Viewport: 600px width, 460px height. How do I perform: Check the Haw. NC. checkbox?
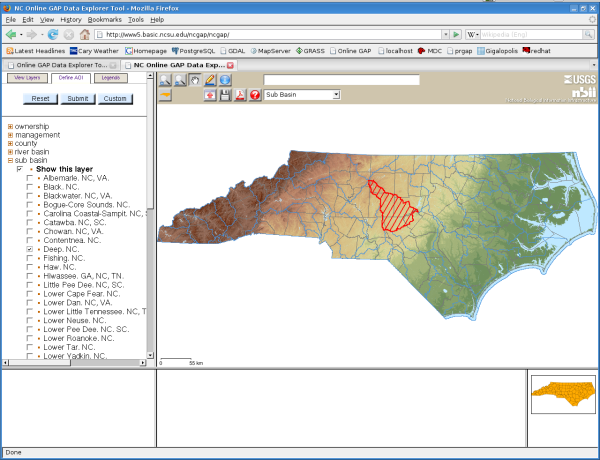[29, 267]
